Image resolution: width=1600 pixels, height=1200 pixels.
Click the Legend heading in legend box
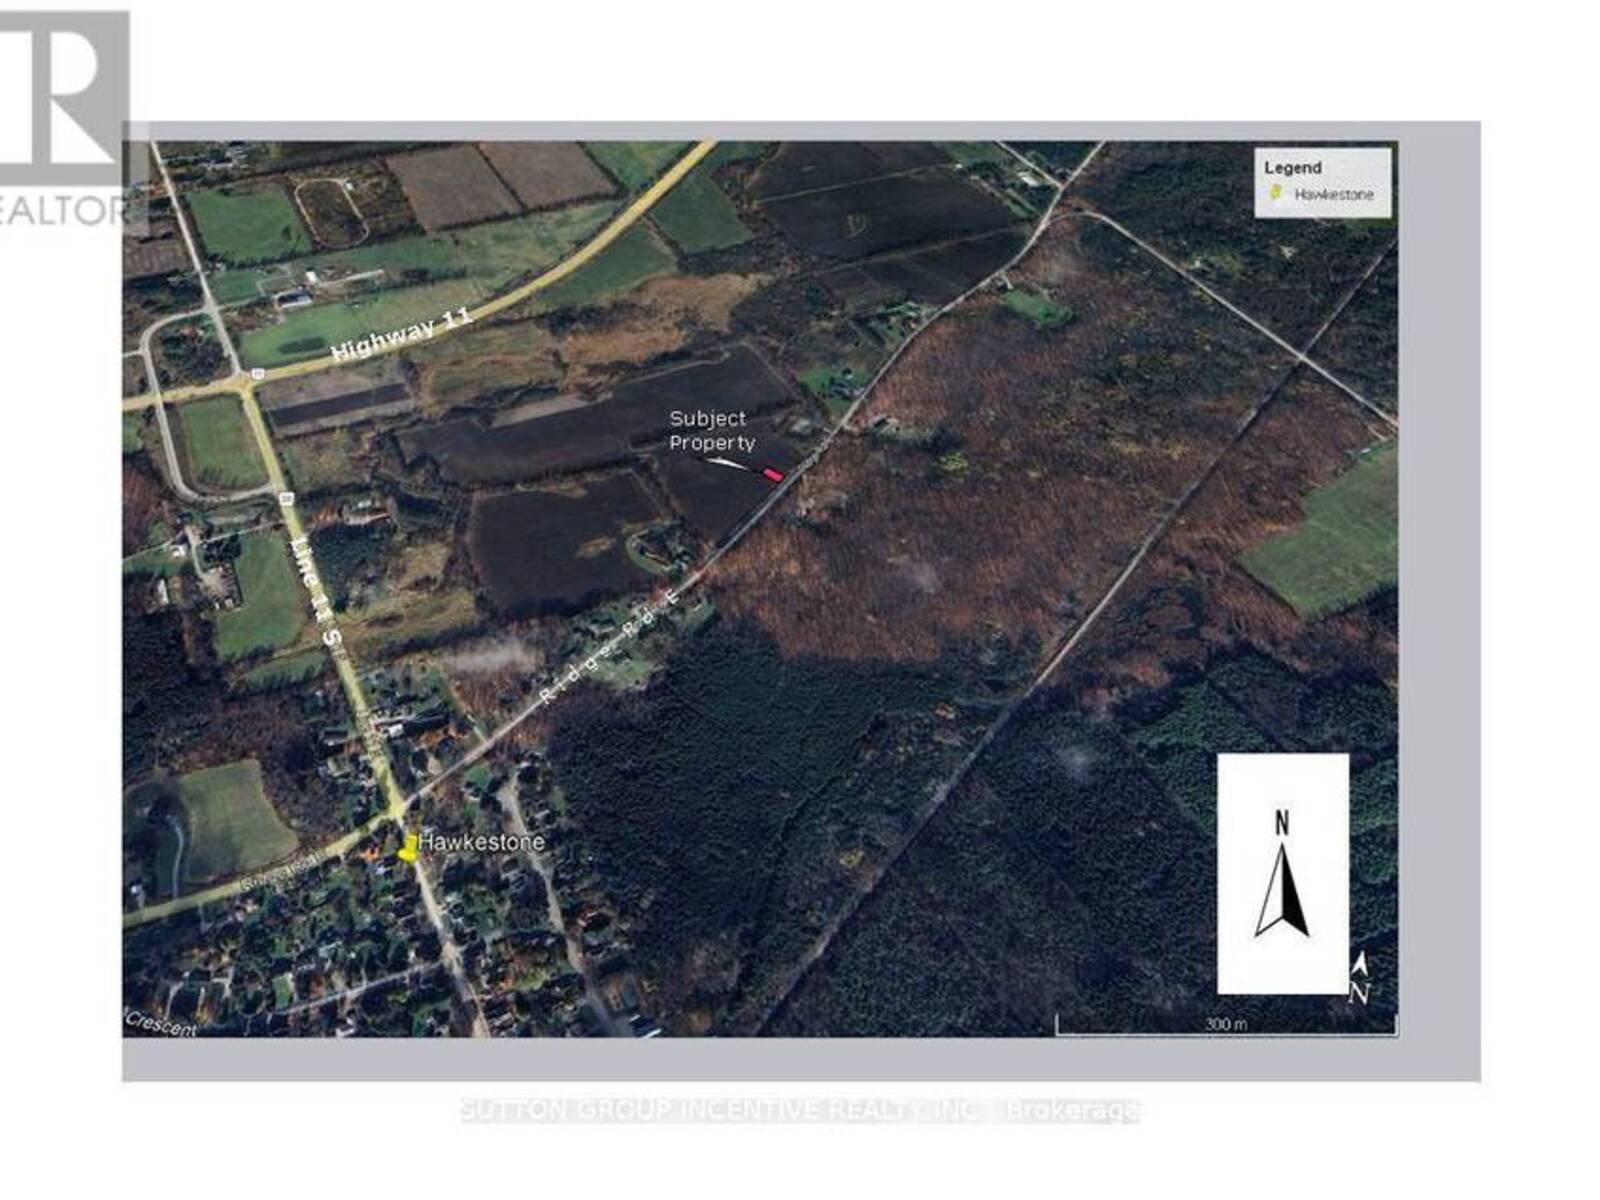tap(1292, 168)
